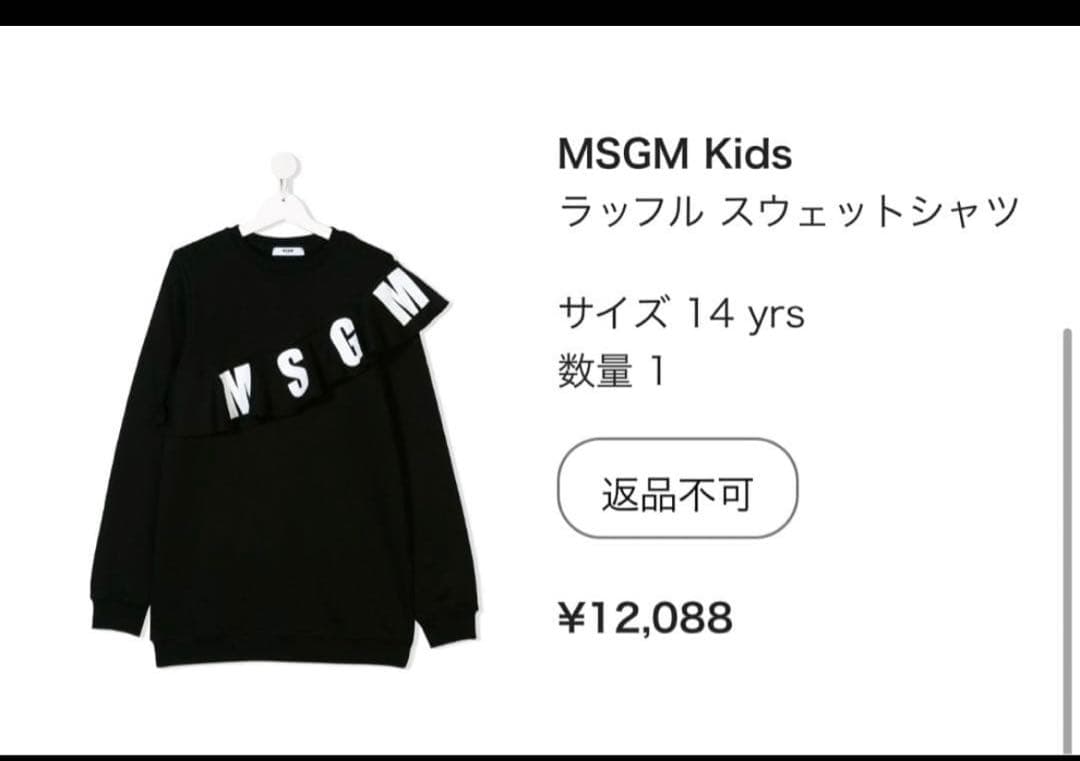Click the ラッフル スウェットシャツ product title

pos(789,210)
